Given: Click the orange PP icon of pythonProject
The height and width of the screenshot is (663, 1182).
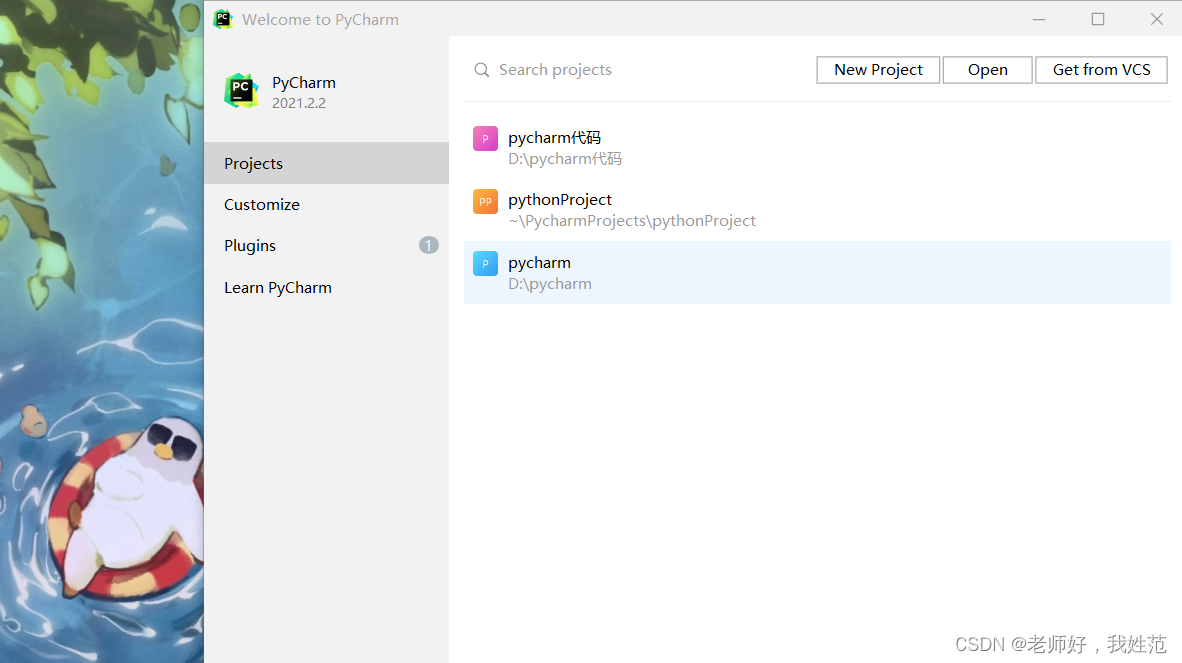Looking at the screenshot, I should pyautogui.click(x=485, y=201).
